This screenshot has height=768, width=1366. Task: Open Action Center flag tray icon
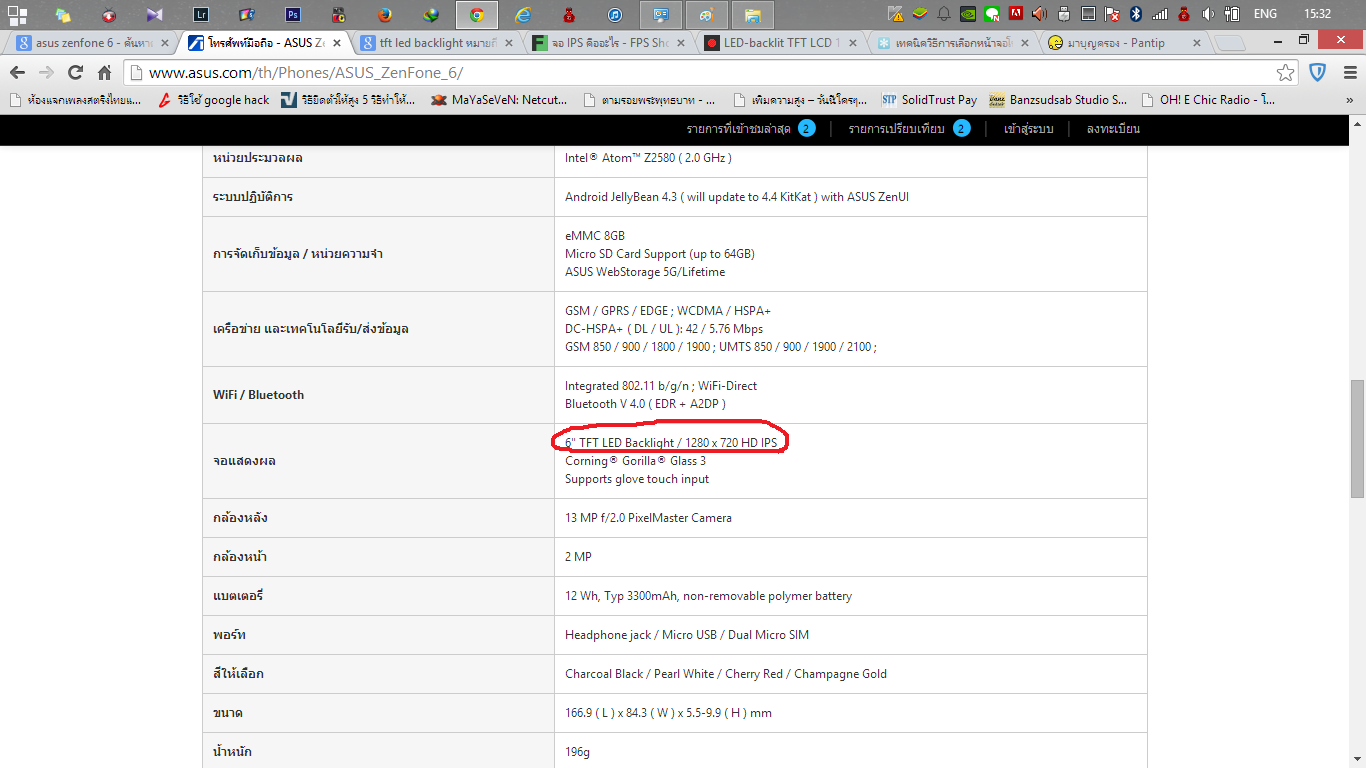(x=1112, y=14)
